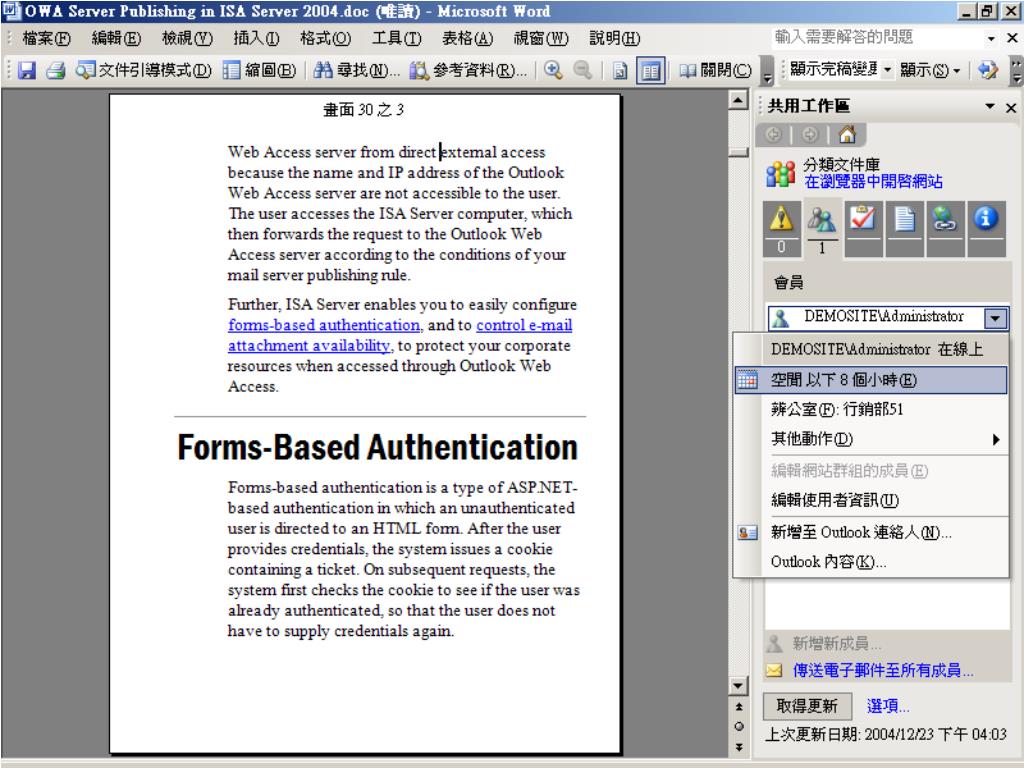
Task: Click the select browse object circle button
Action: (x=739, y=726)
